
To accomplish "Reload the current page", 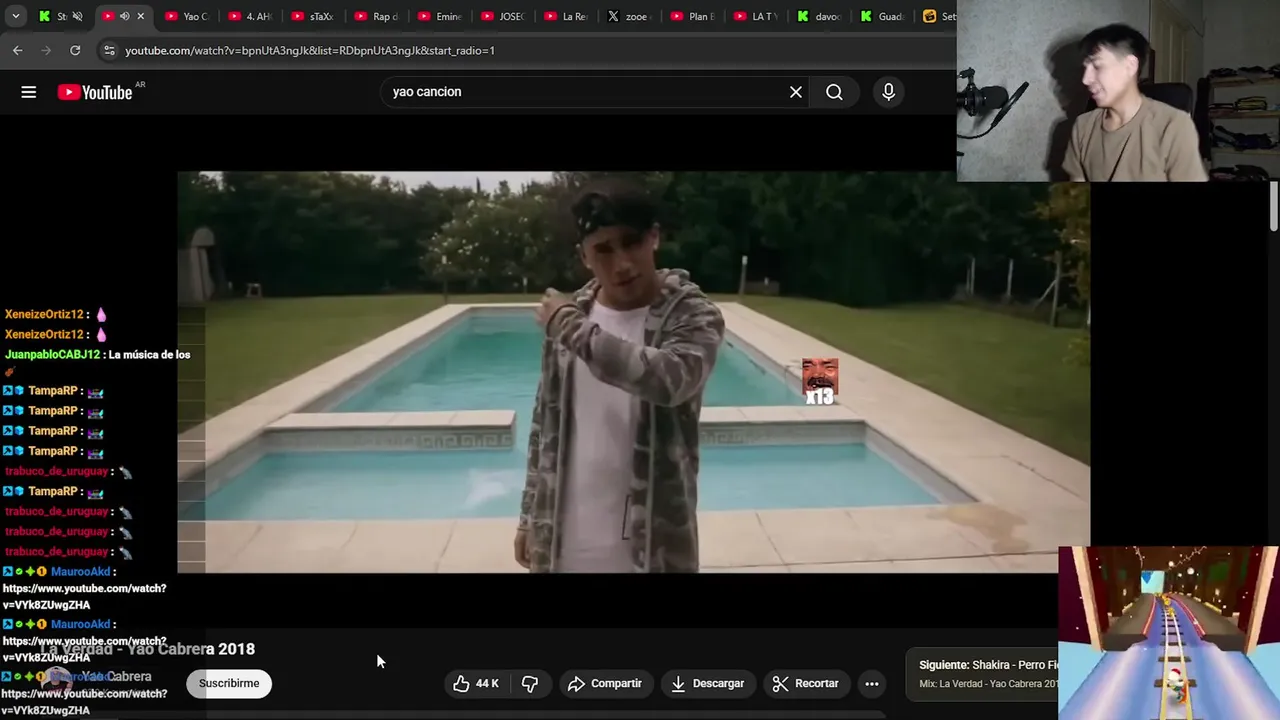I will pyautogui.click(x=75, y=50).
